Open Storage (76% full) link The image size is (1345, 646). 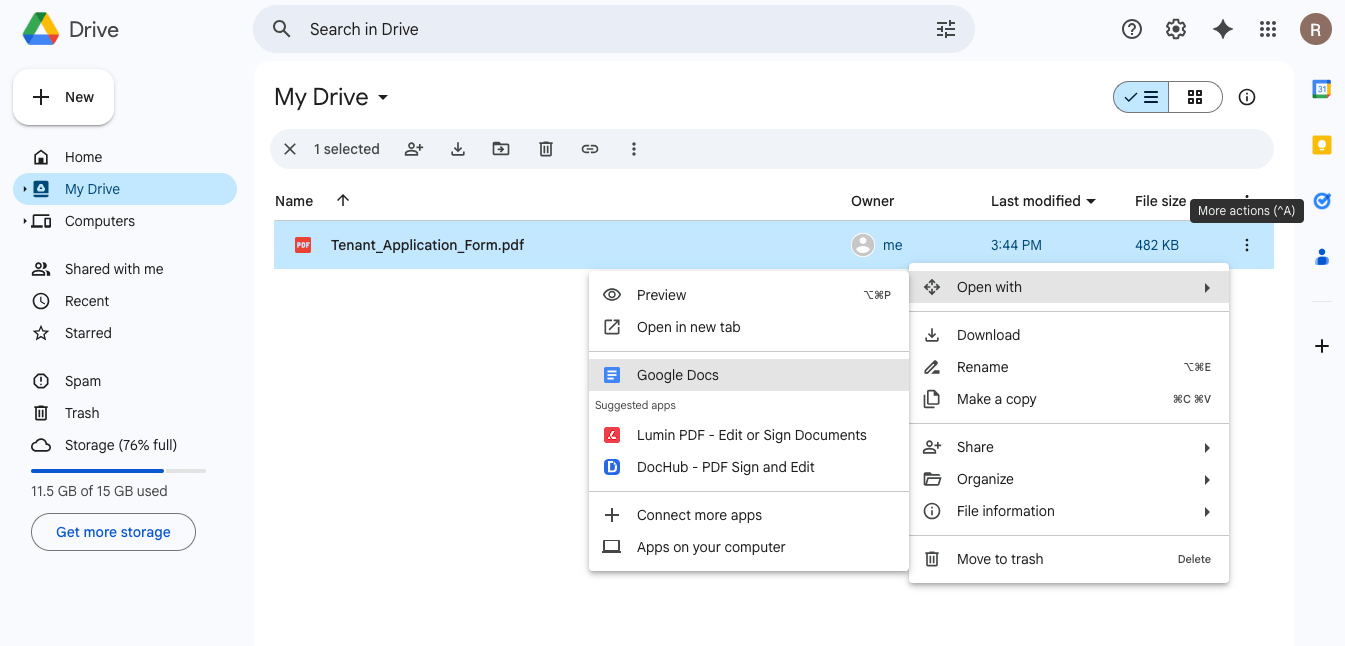click(125, 445)
